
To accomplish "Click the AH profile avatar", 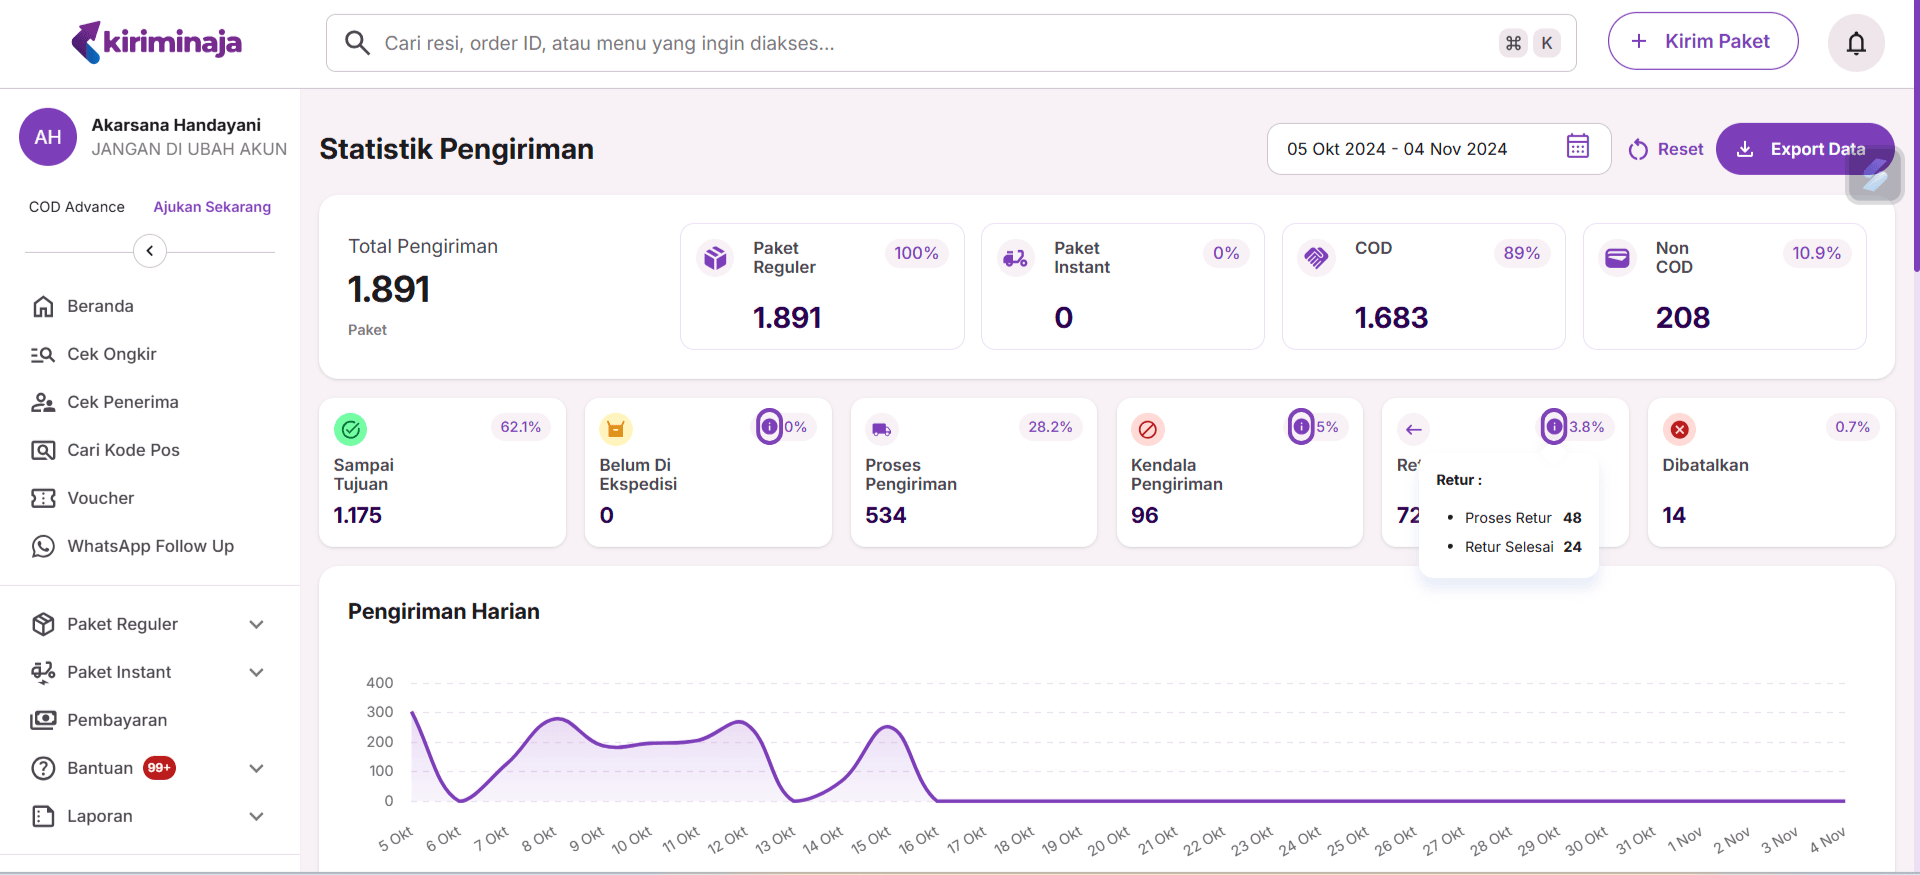I will (48, 137).
